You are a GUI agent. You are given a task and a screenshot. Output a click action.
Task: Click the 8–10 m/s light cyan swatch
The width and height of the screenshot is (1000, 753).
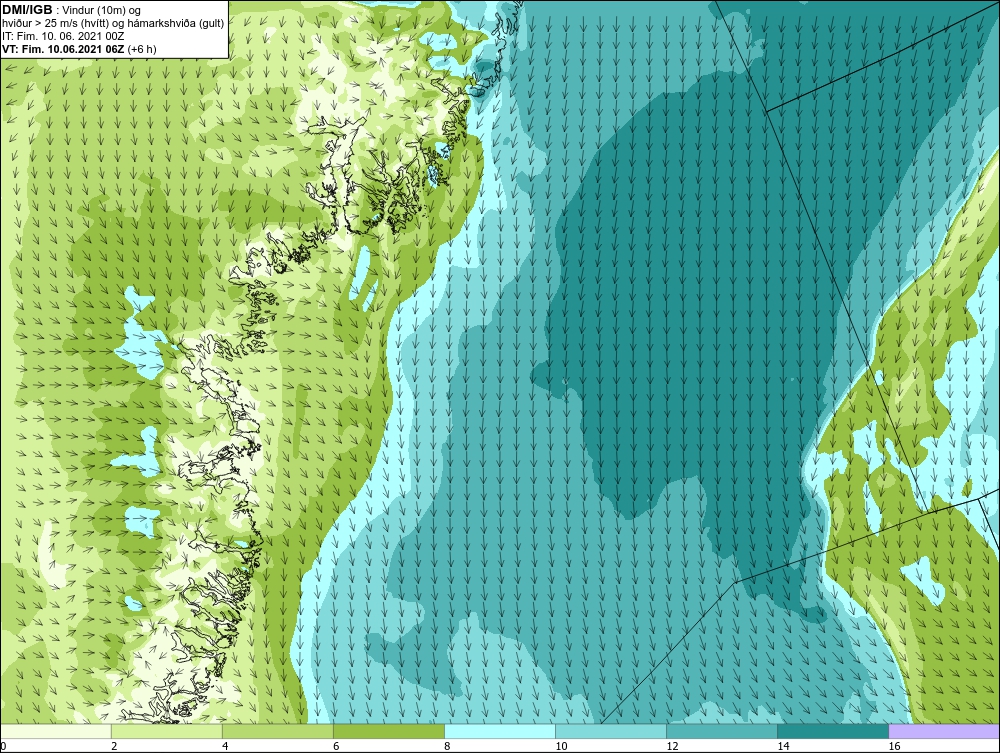(500, 731)
